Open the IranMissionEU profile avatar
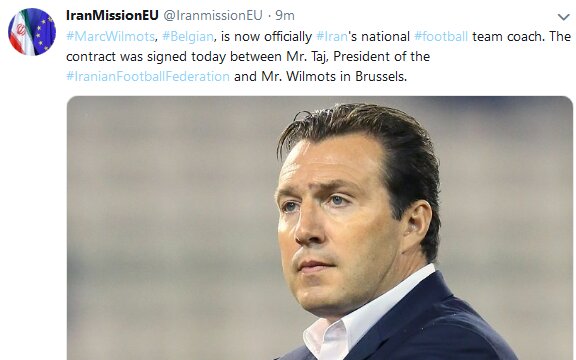This screenshot has width=576, height=360. click(x=32, y=32)
